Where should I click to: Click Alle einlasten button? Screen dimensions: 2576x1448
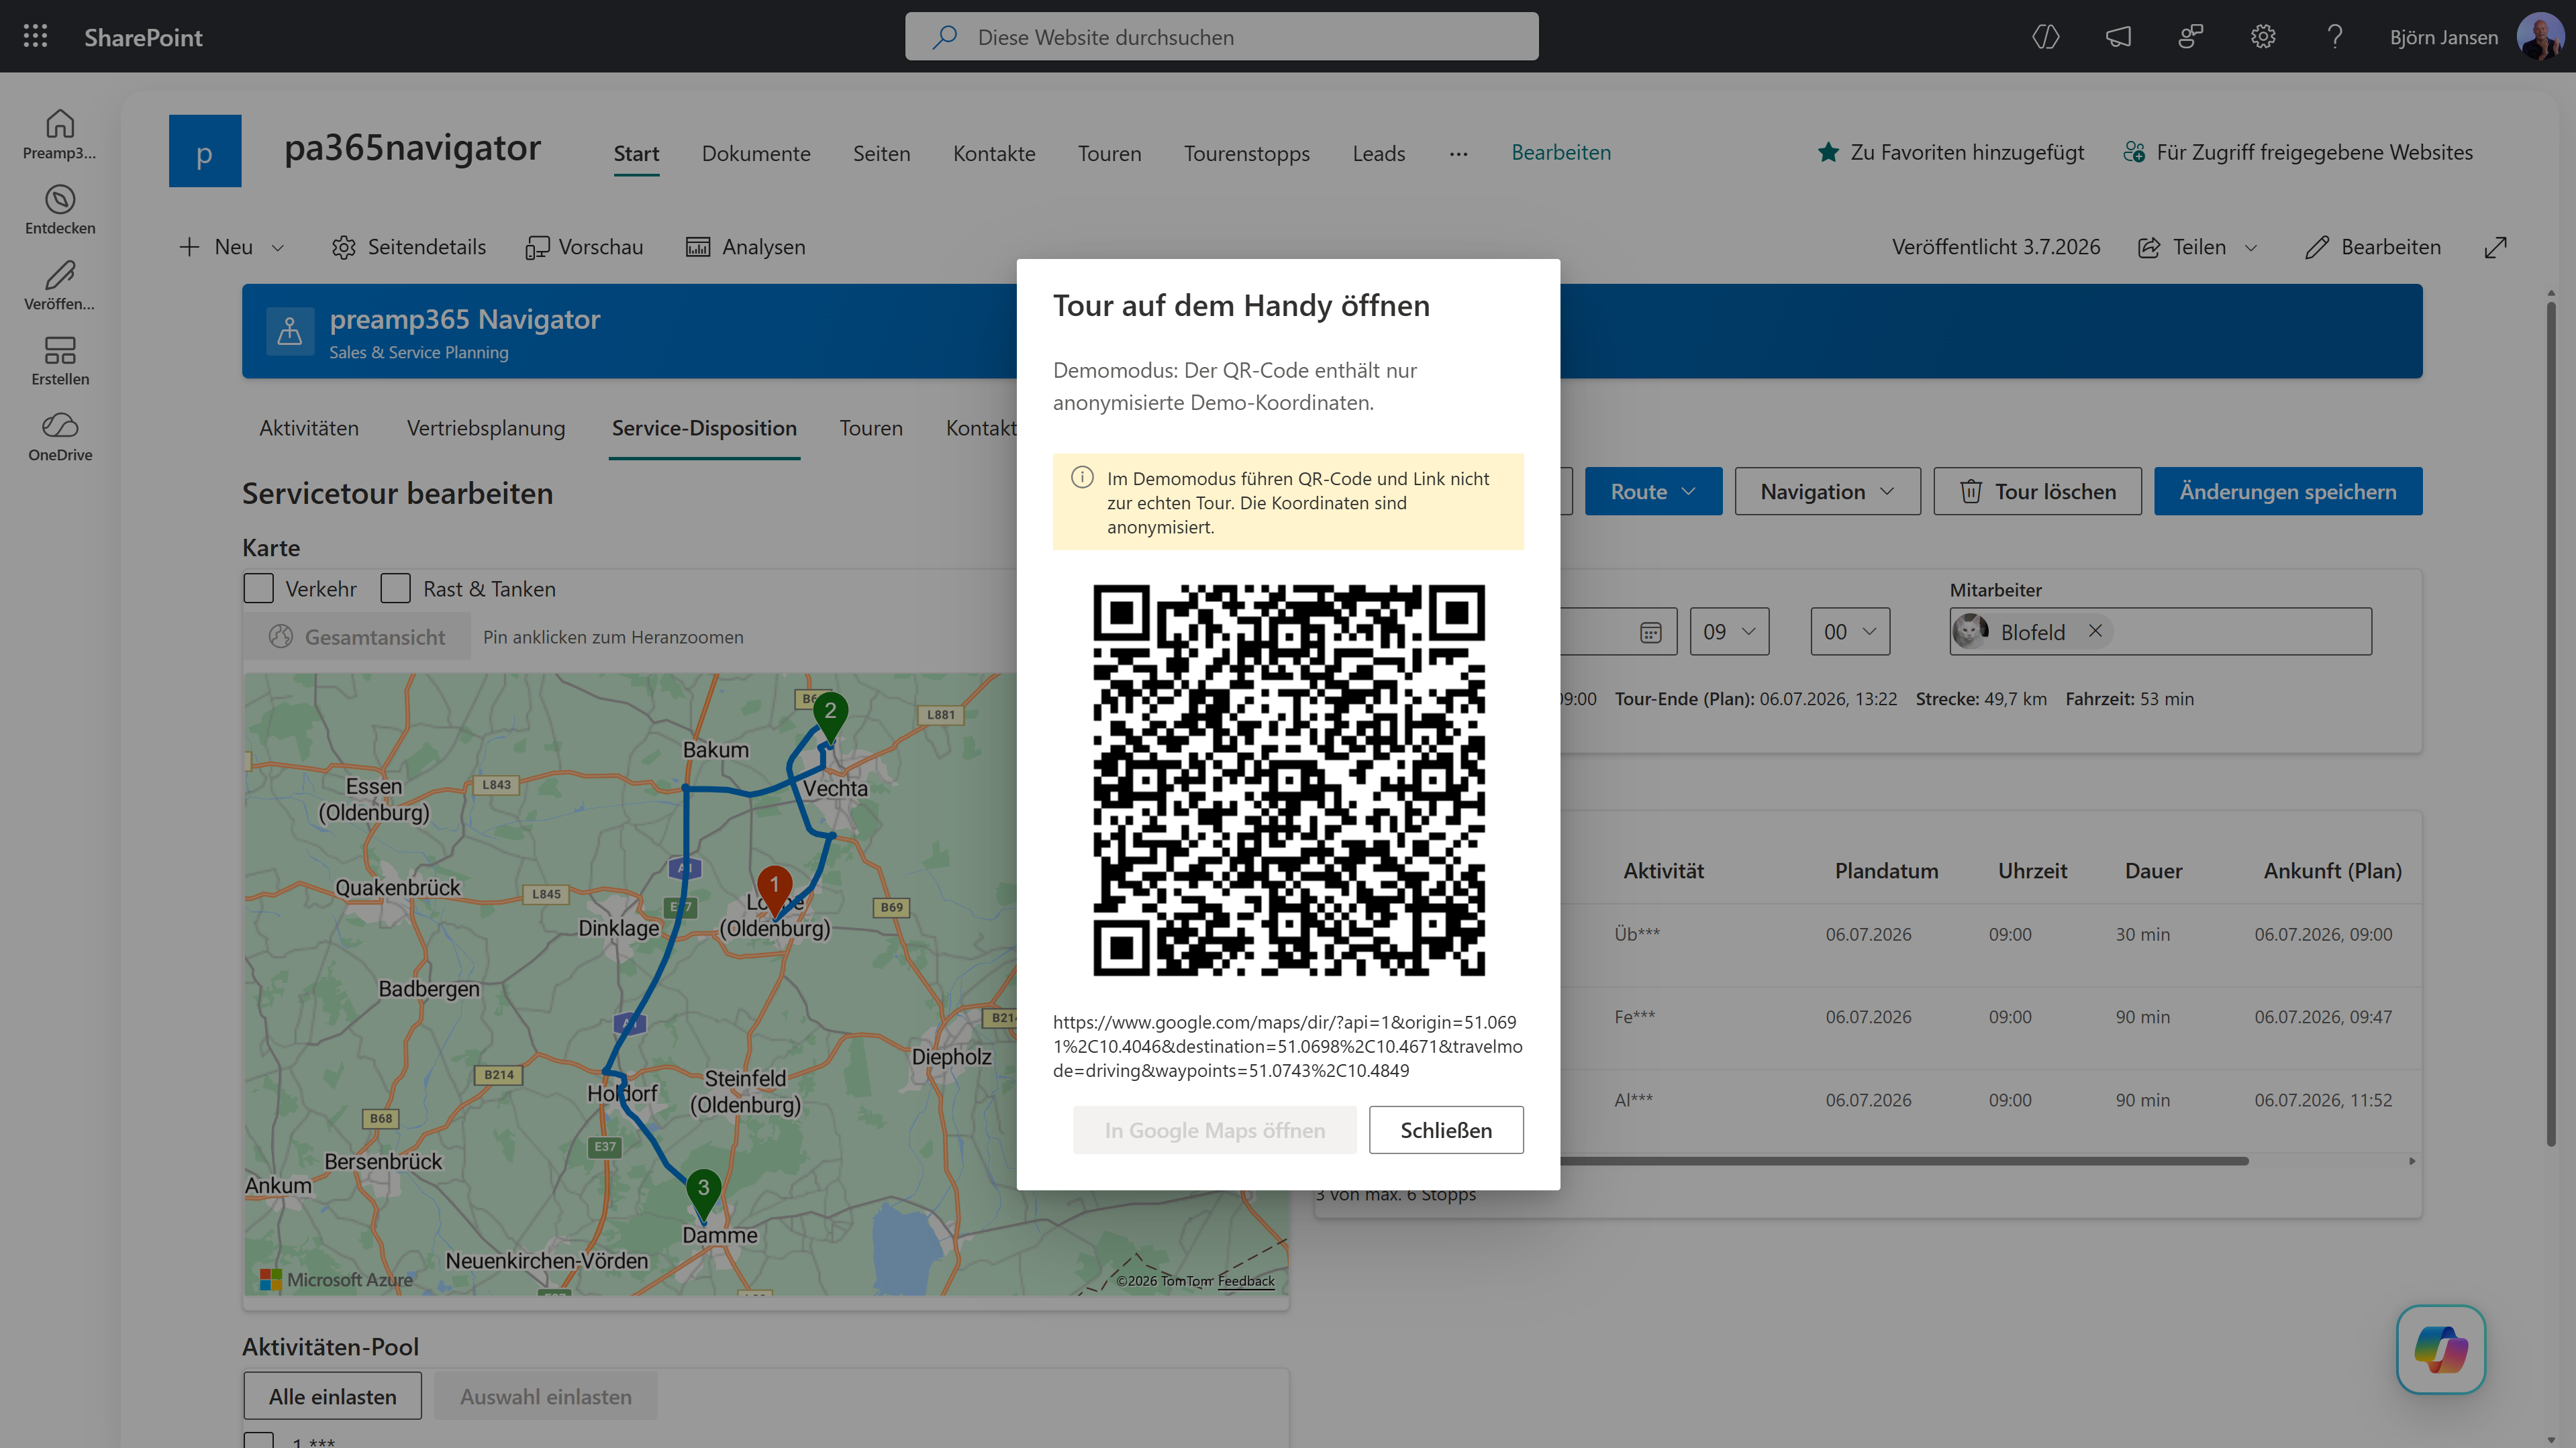tap(333, 1396)
